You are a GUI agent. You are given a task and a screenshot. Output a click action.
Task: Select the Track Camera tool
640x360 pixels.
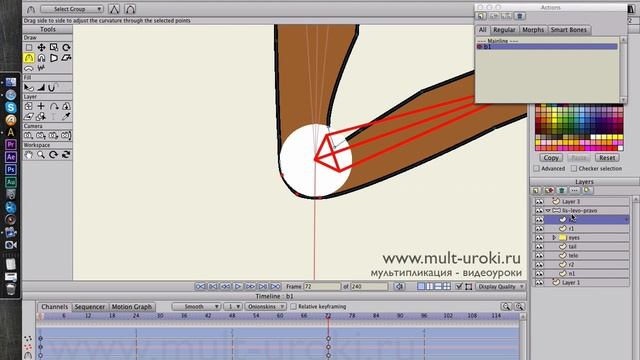click(29, 135)
